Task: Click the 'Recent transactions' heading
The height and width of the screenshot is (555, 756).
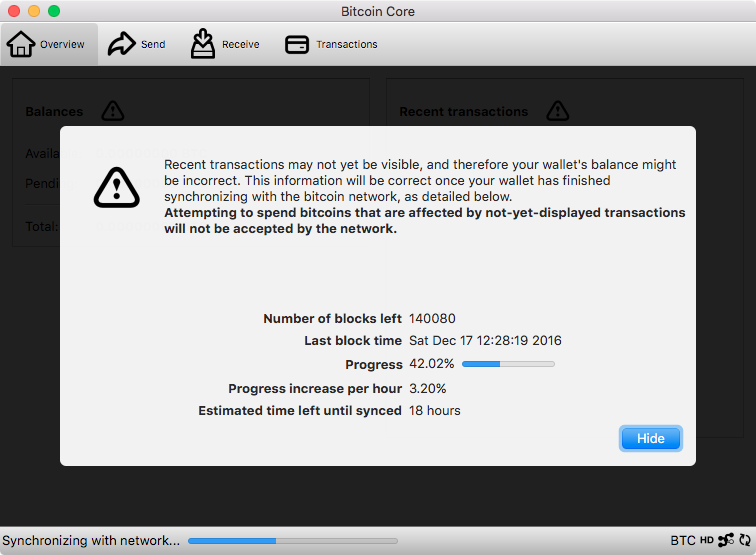Action: tap(464, 111)
